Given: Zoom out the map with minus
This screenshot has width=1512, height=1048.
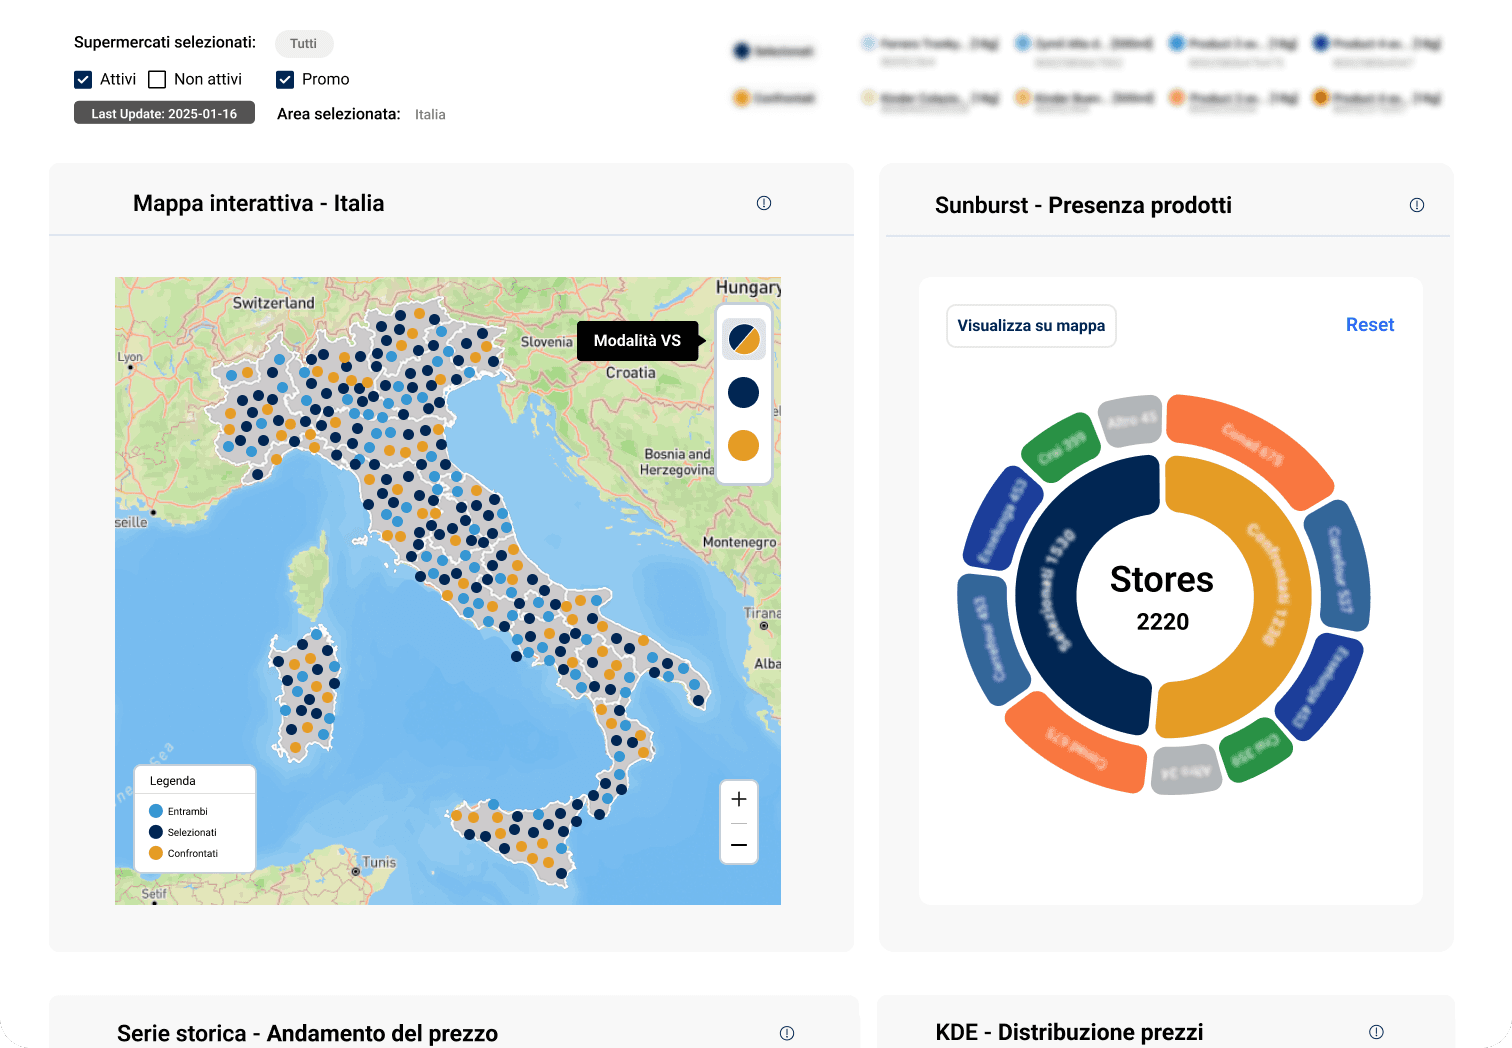Looking at the screenshot, I should (739, 845).
